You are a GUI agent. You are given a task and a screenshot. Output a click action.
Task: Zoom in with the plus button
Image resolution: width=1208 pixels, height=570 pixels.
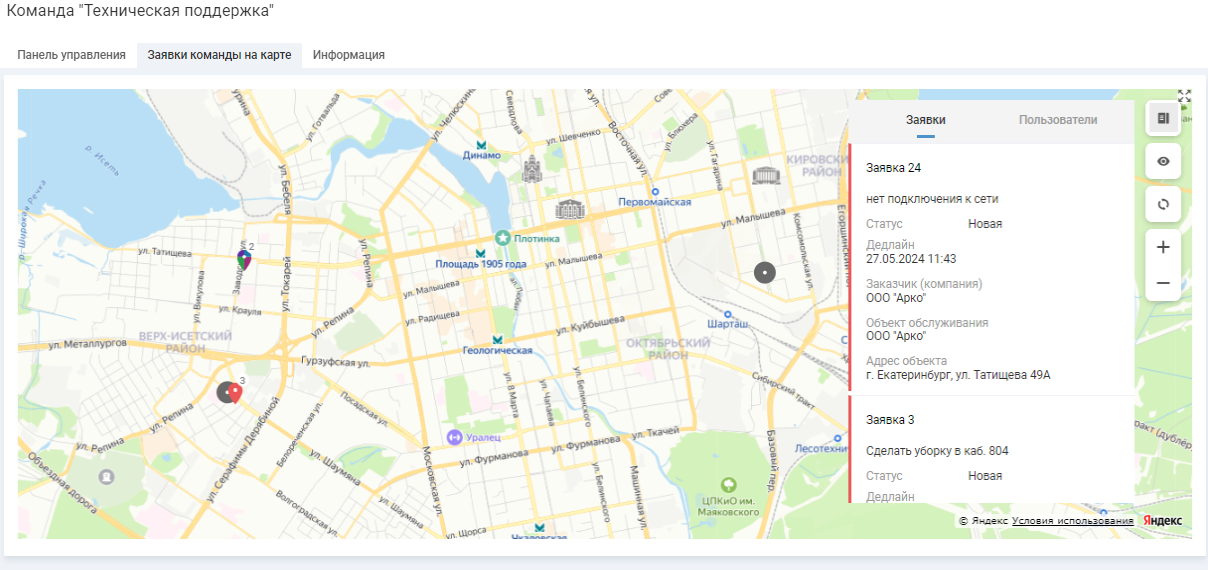tap(1163, 247)
